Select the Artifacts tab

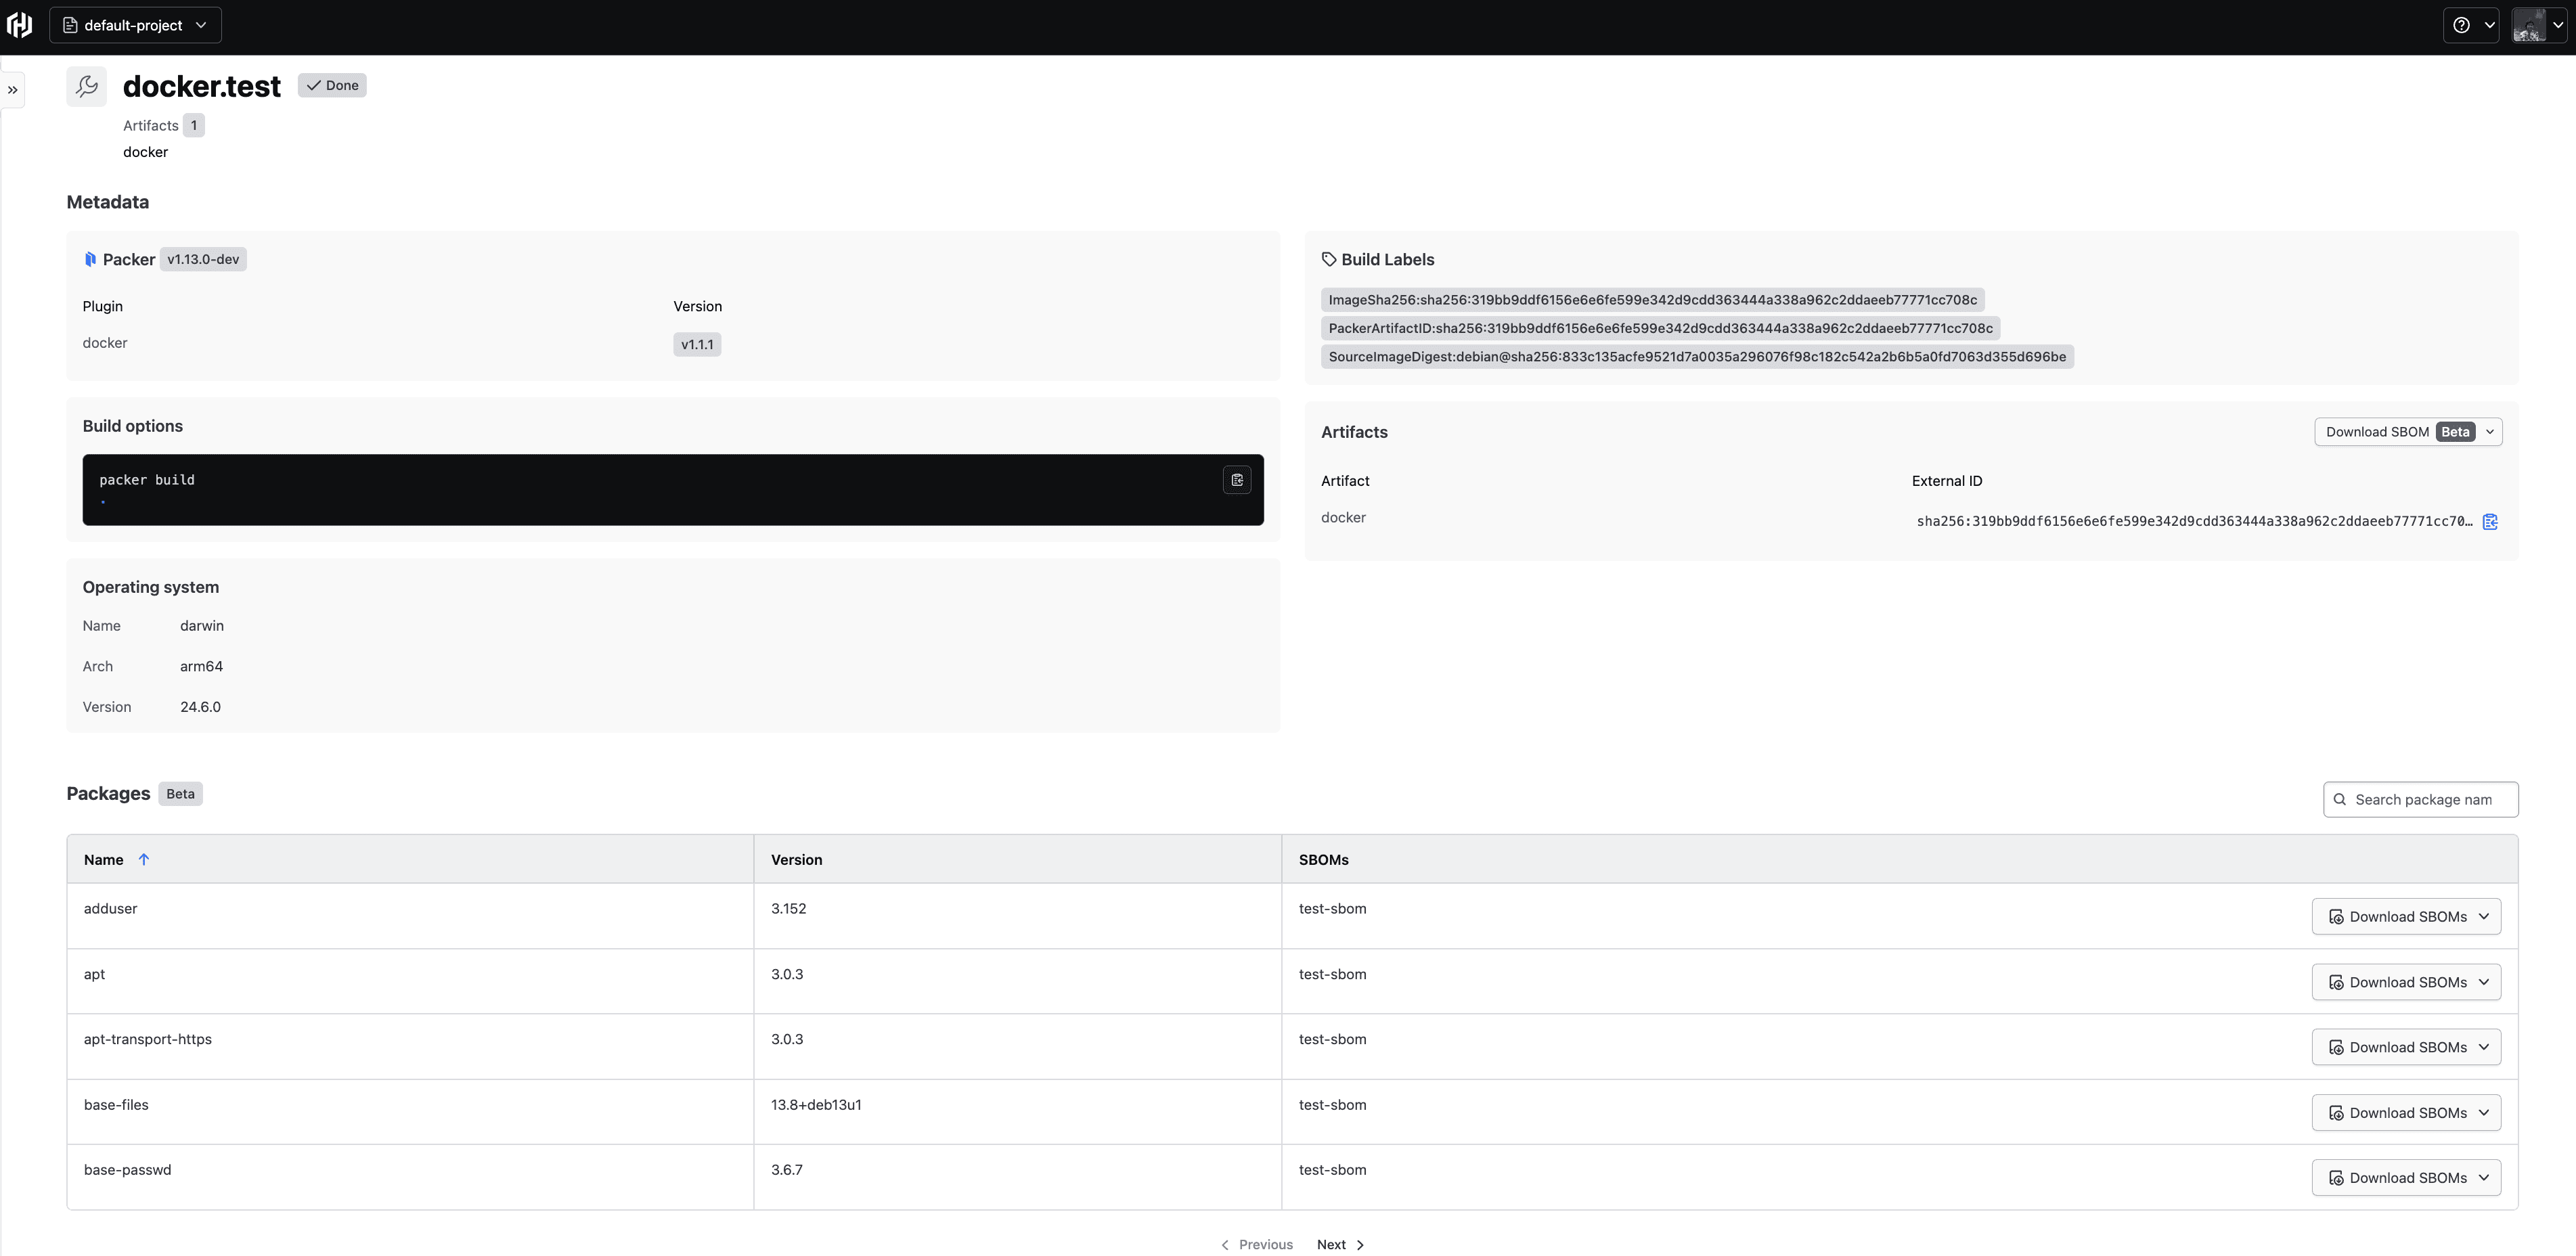click(x=150, y=125)
